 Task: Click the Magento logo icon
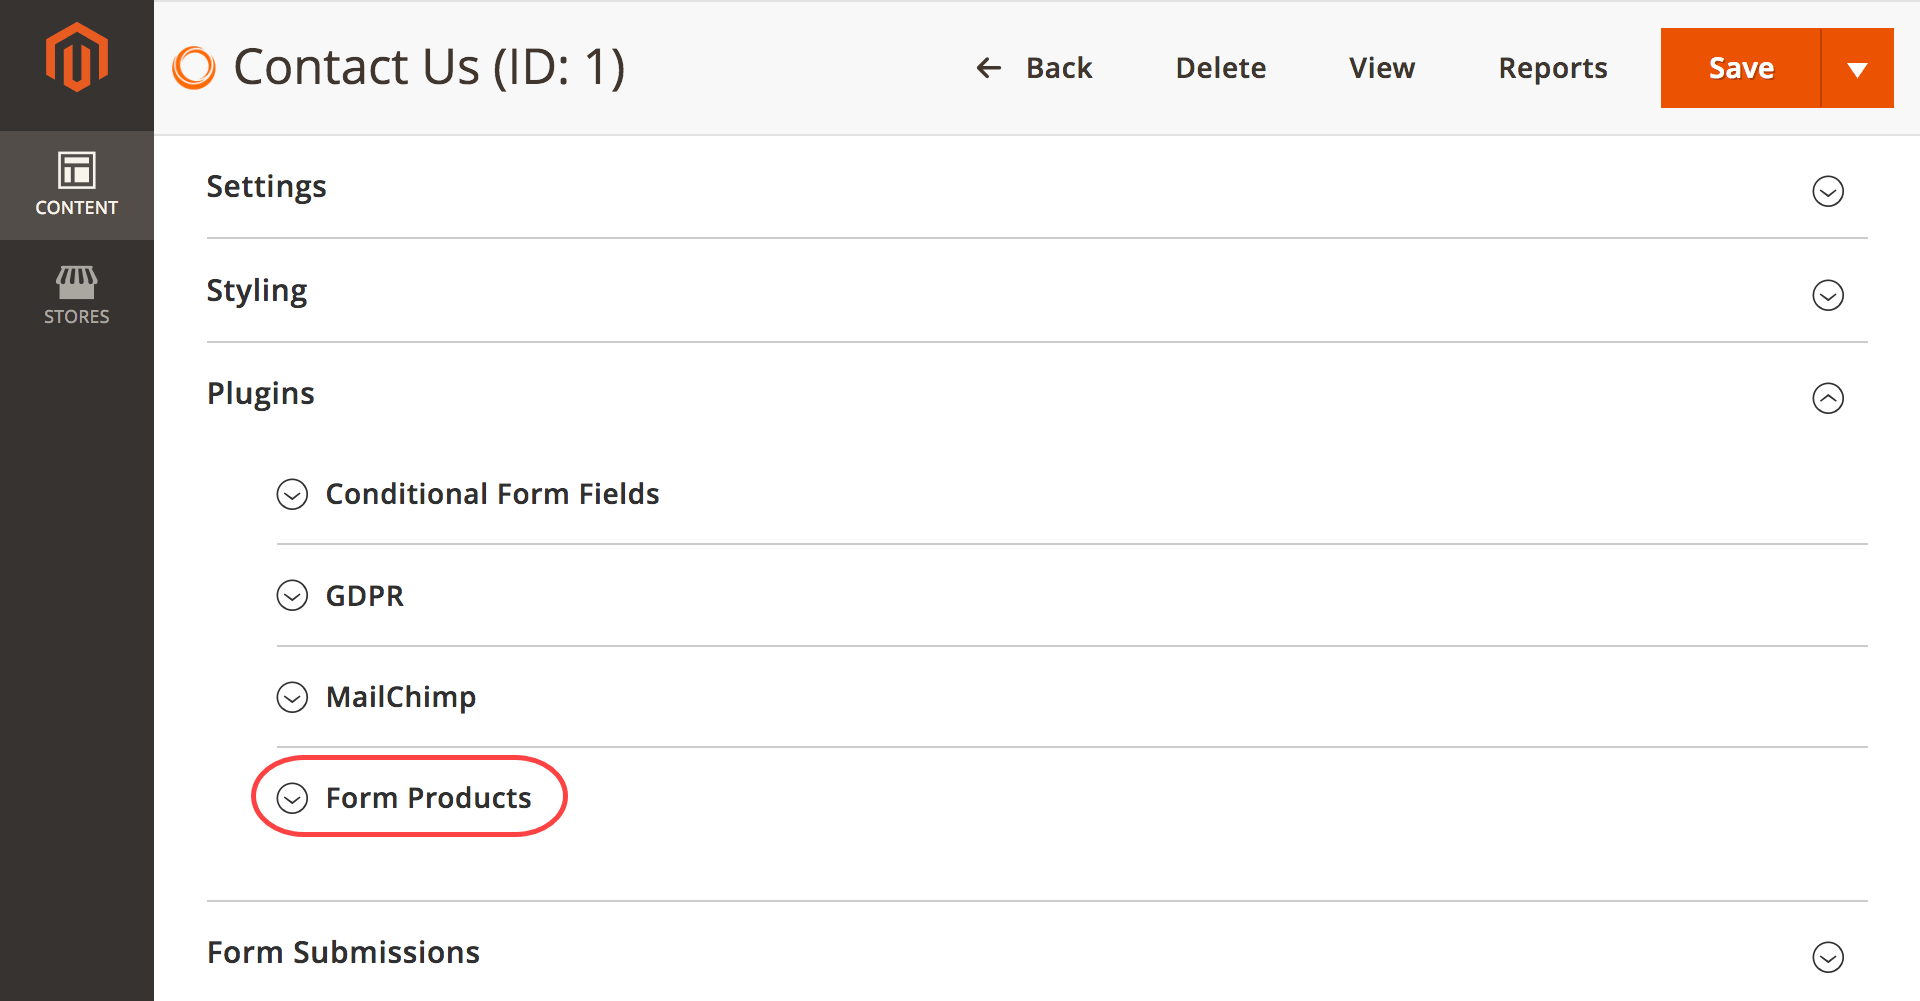point(76,58)
